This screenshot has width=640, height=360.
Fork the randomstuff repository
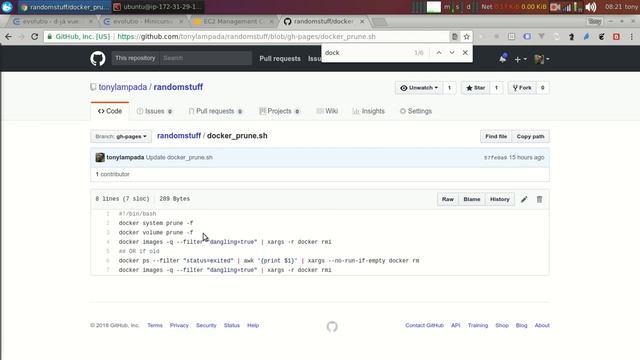coord(522,88)
